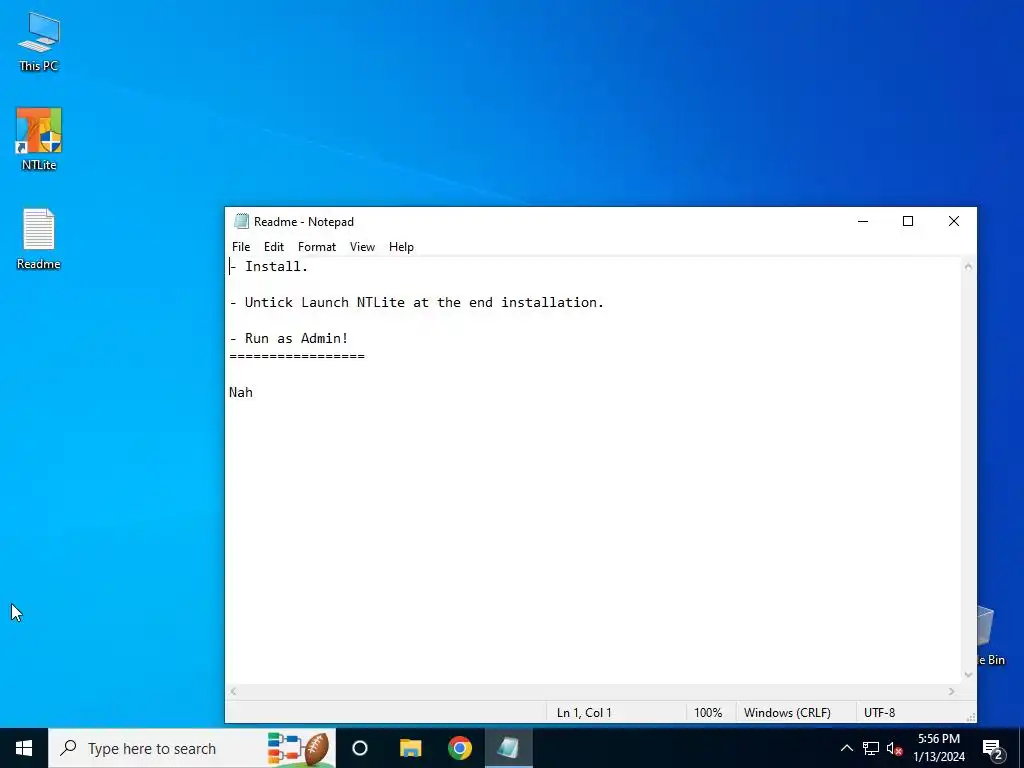Open network status tray icon

(871, 748)
